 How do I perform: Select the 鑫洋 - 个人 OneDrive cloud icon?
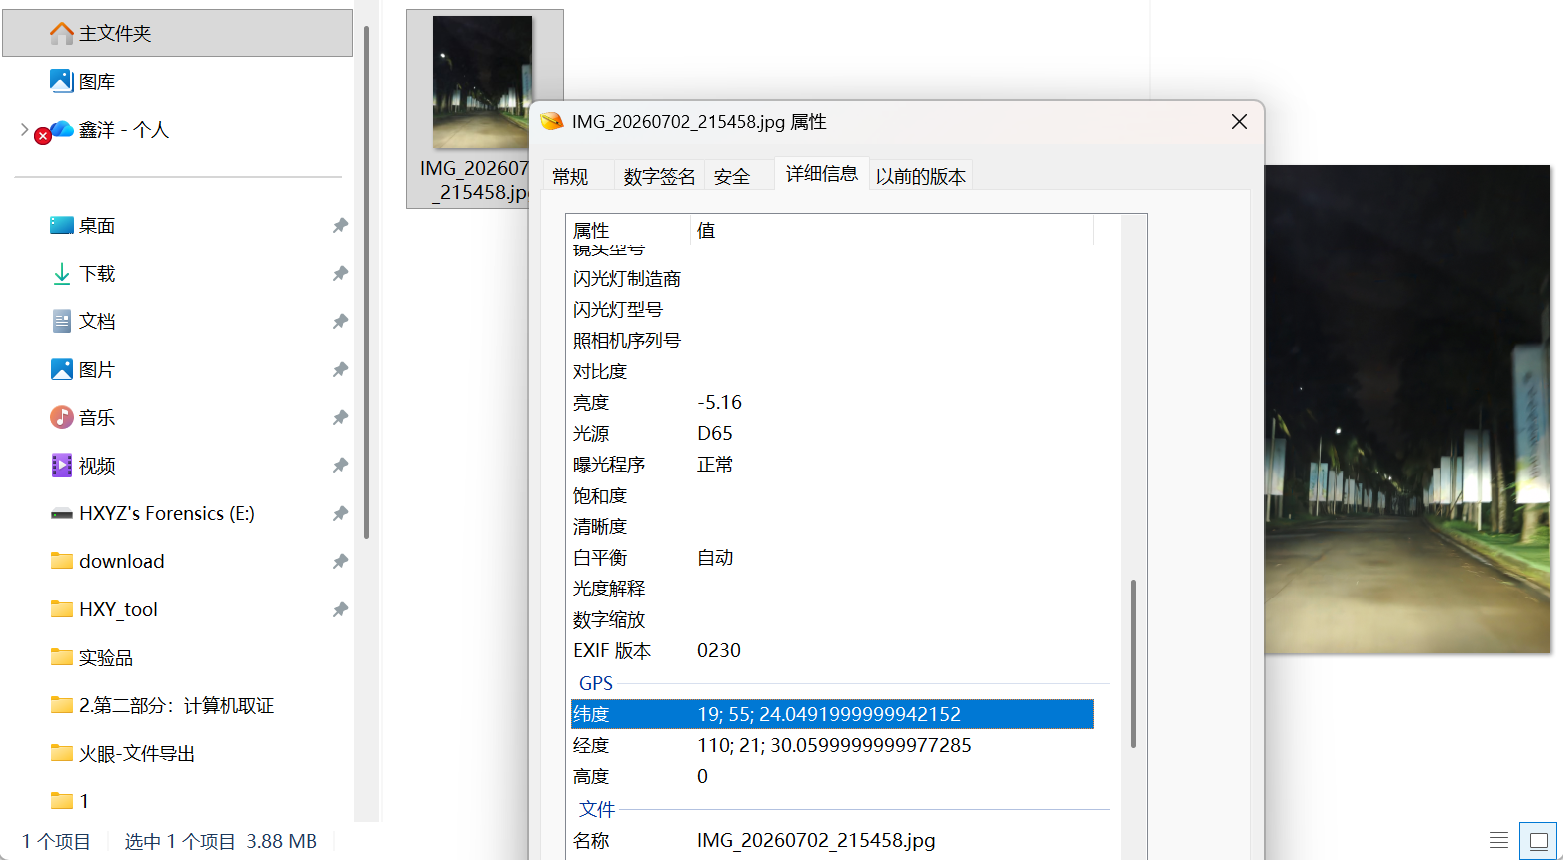62,130
